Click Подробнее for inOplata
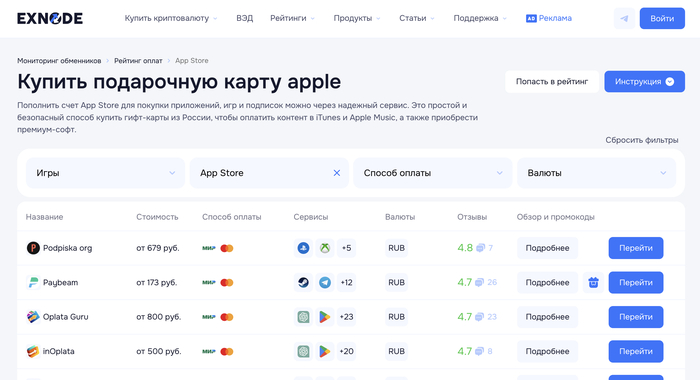This screenshot has width=700, height=380. (547, 351)
